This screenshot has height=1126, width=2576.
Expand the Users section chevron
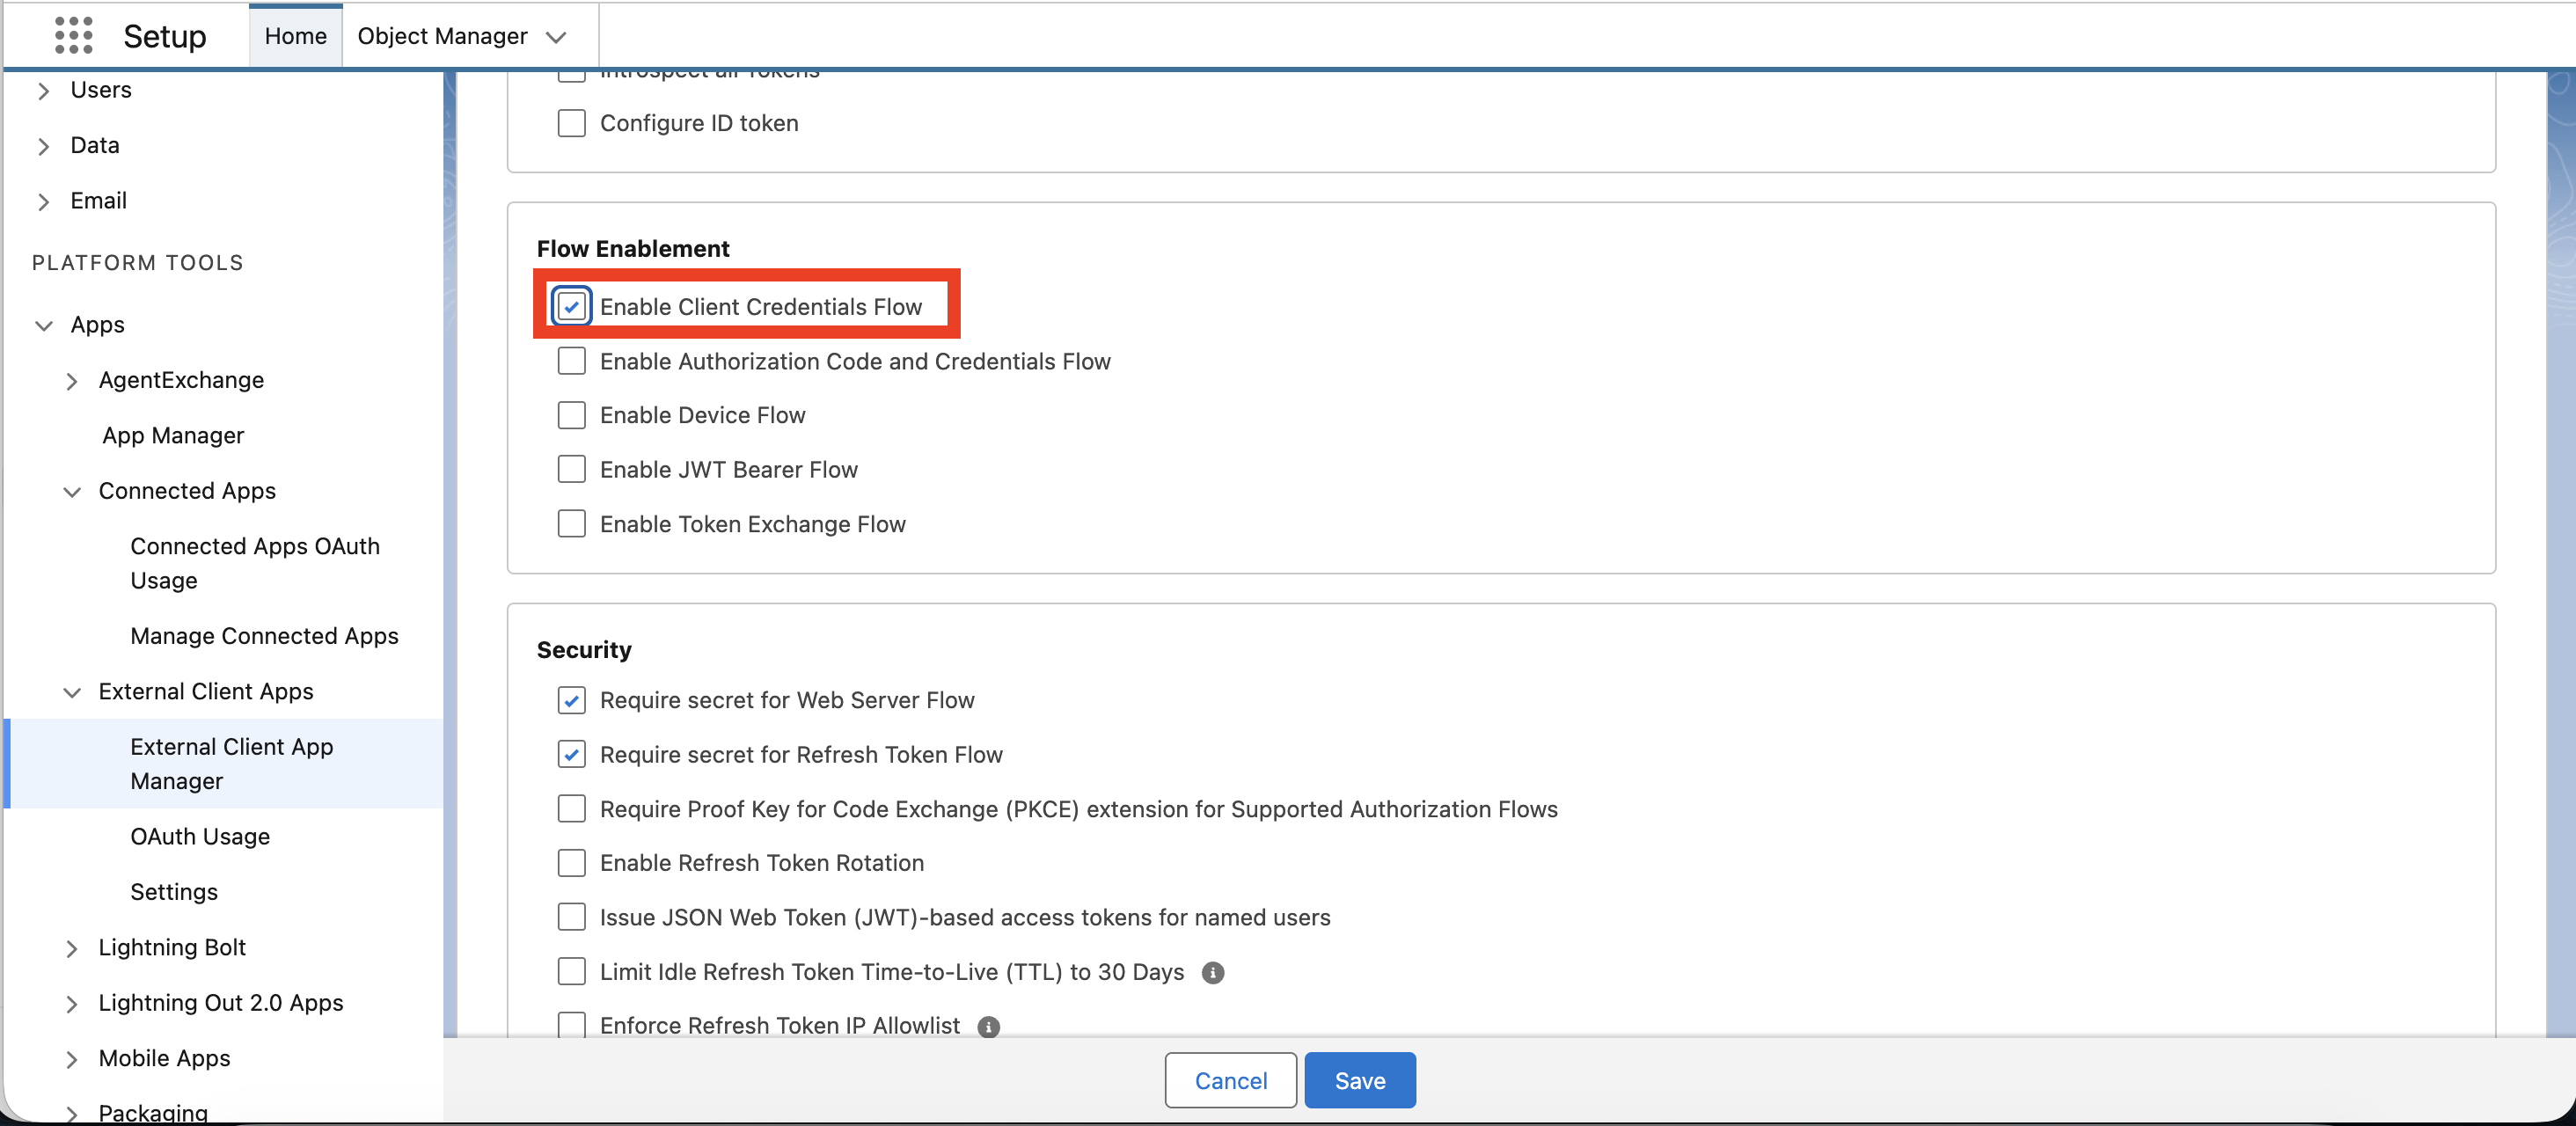43,91
